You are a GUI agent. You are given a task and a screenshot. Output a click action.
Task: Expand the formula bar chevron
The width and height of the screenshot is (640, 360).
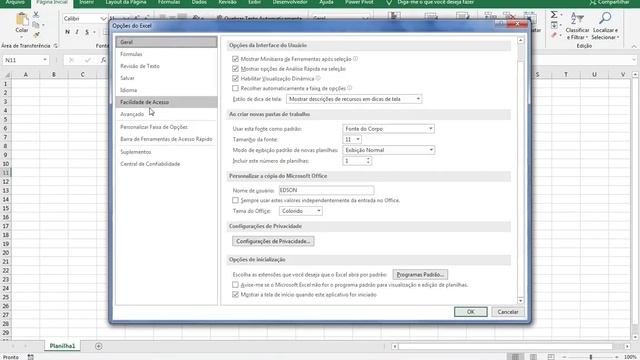[633, 60]
